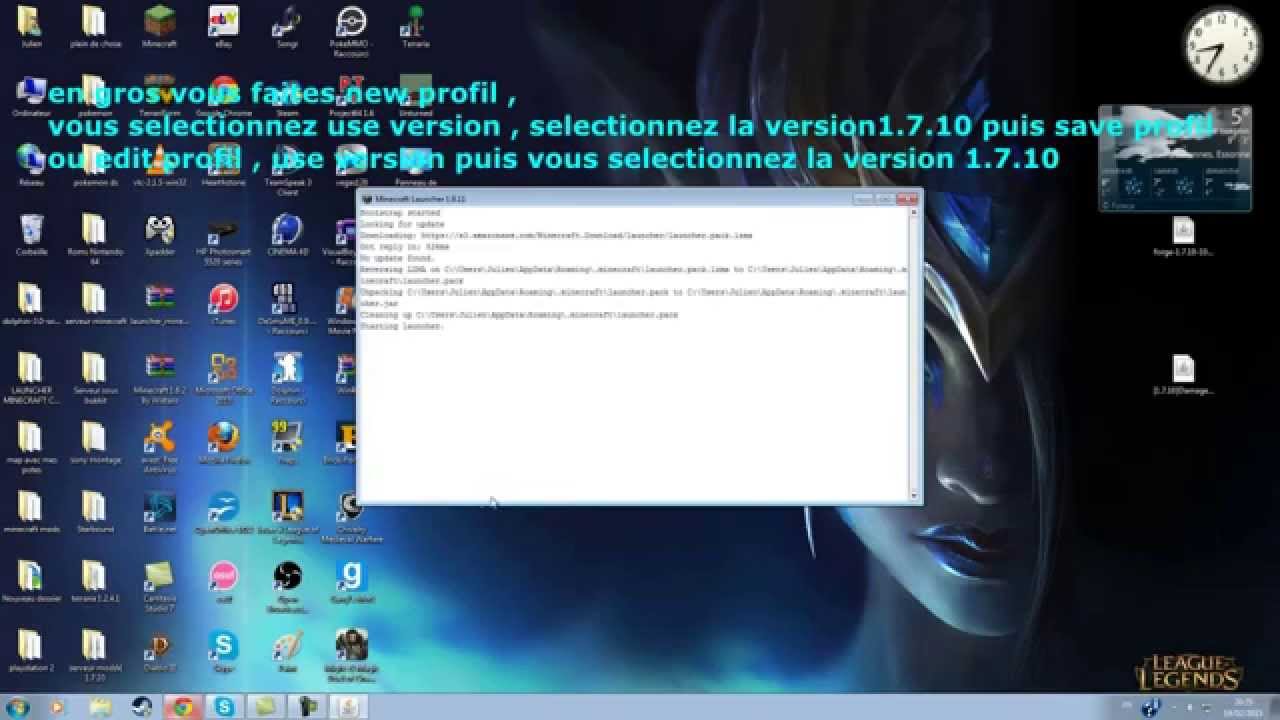The height and width of the screenshot is (720, 1280).
Task: Select the Ordinateur desktop icon
Action: click(31, 95)
